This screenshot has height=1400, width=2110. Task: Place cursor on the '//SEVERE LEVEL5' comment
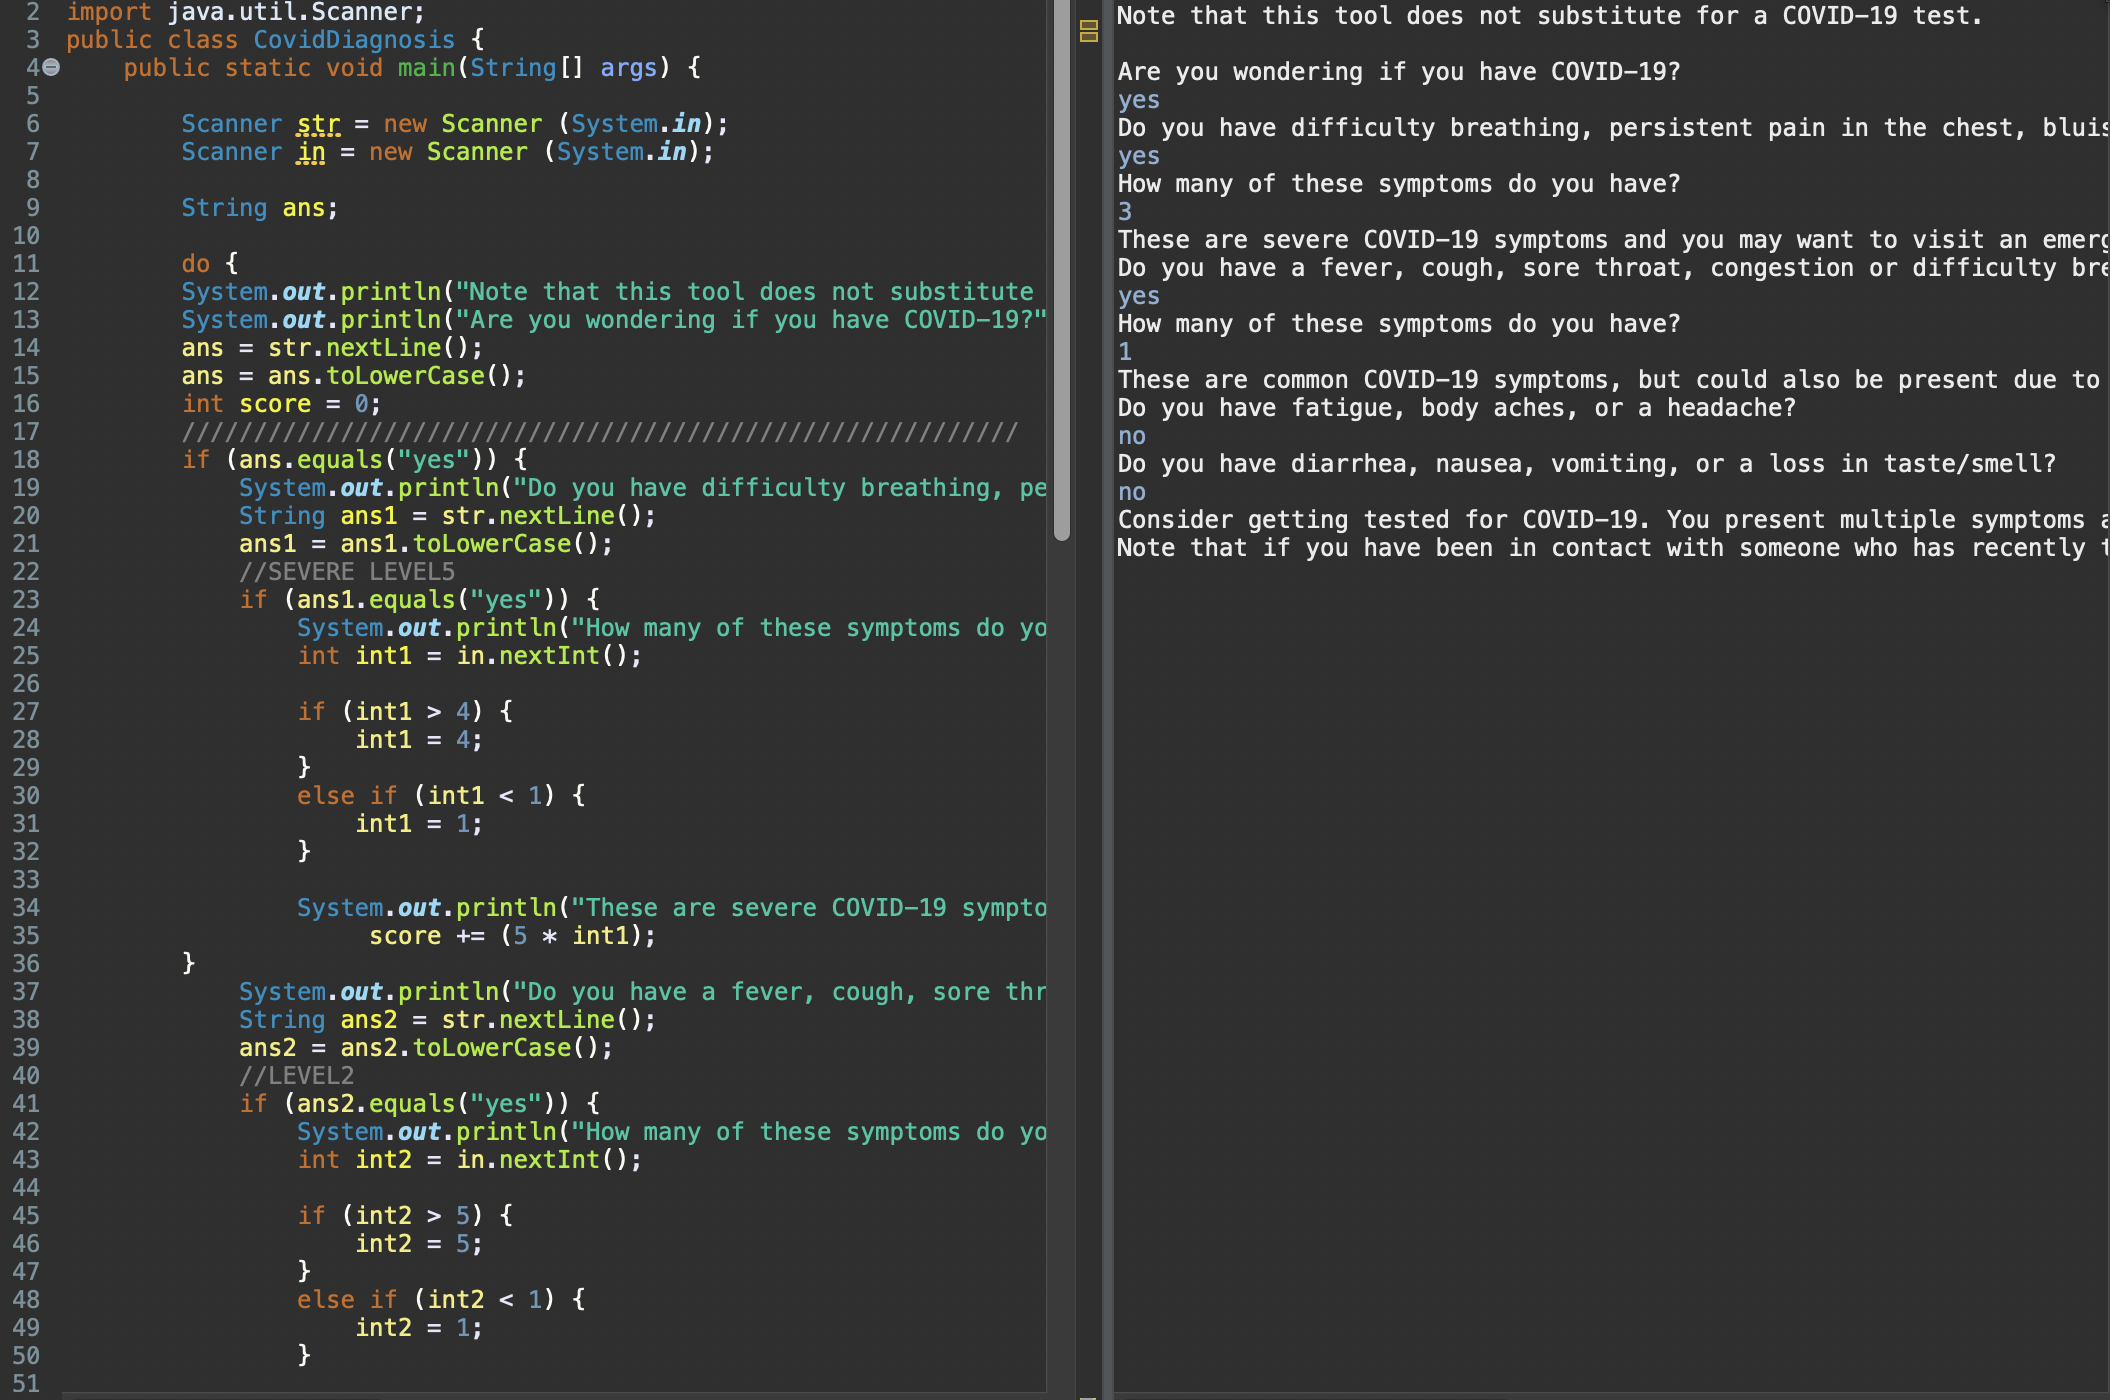pos(346,572)
